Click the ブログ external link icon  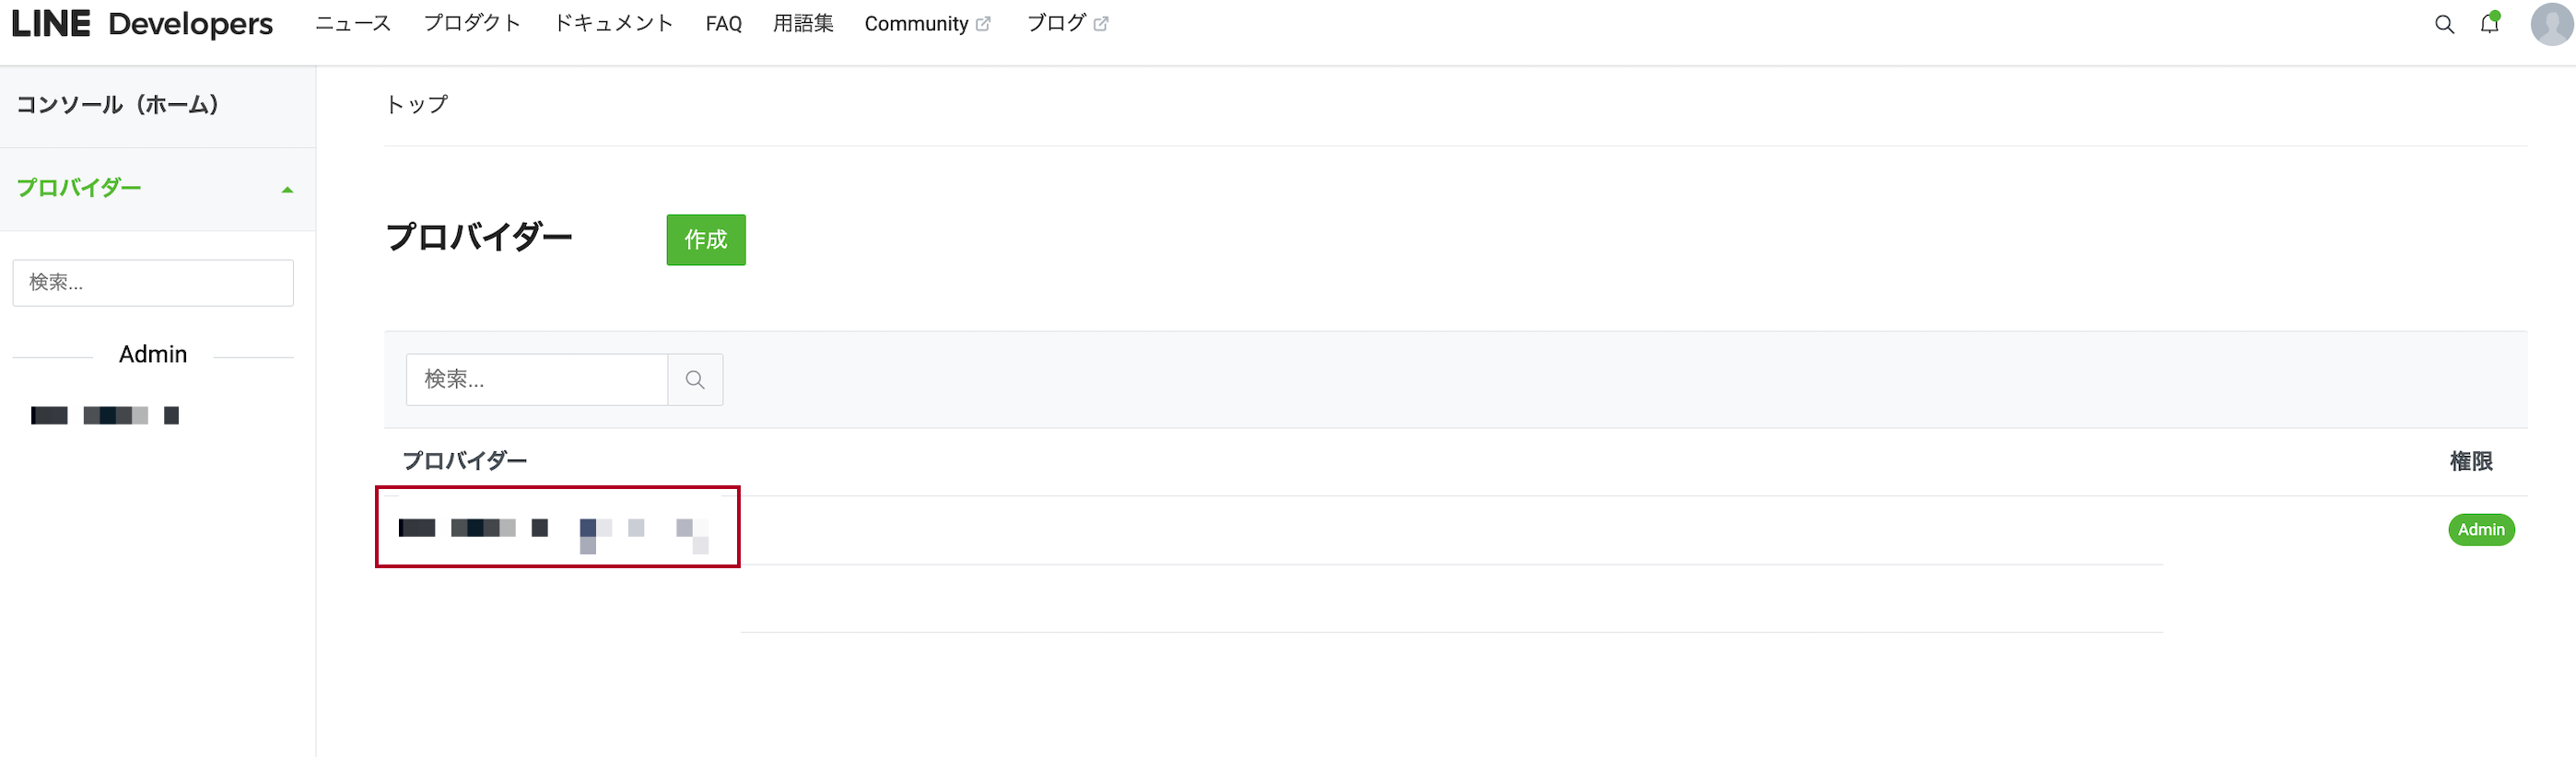click(1101, 24)
